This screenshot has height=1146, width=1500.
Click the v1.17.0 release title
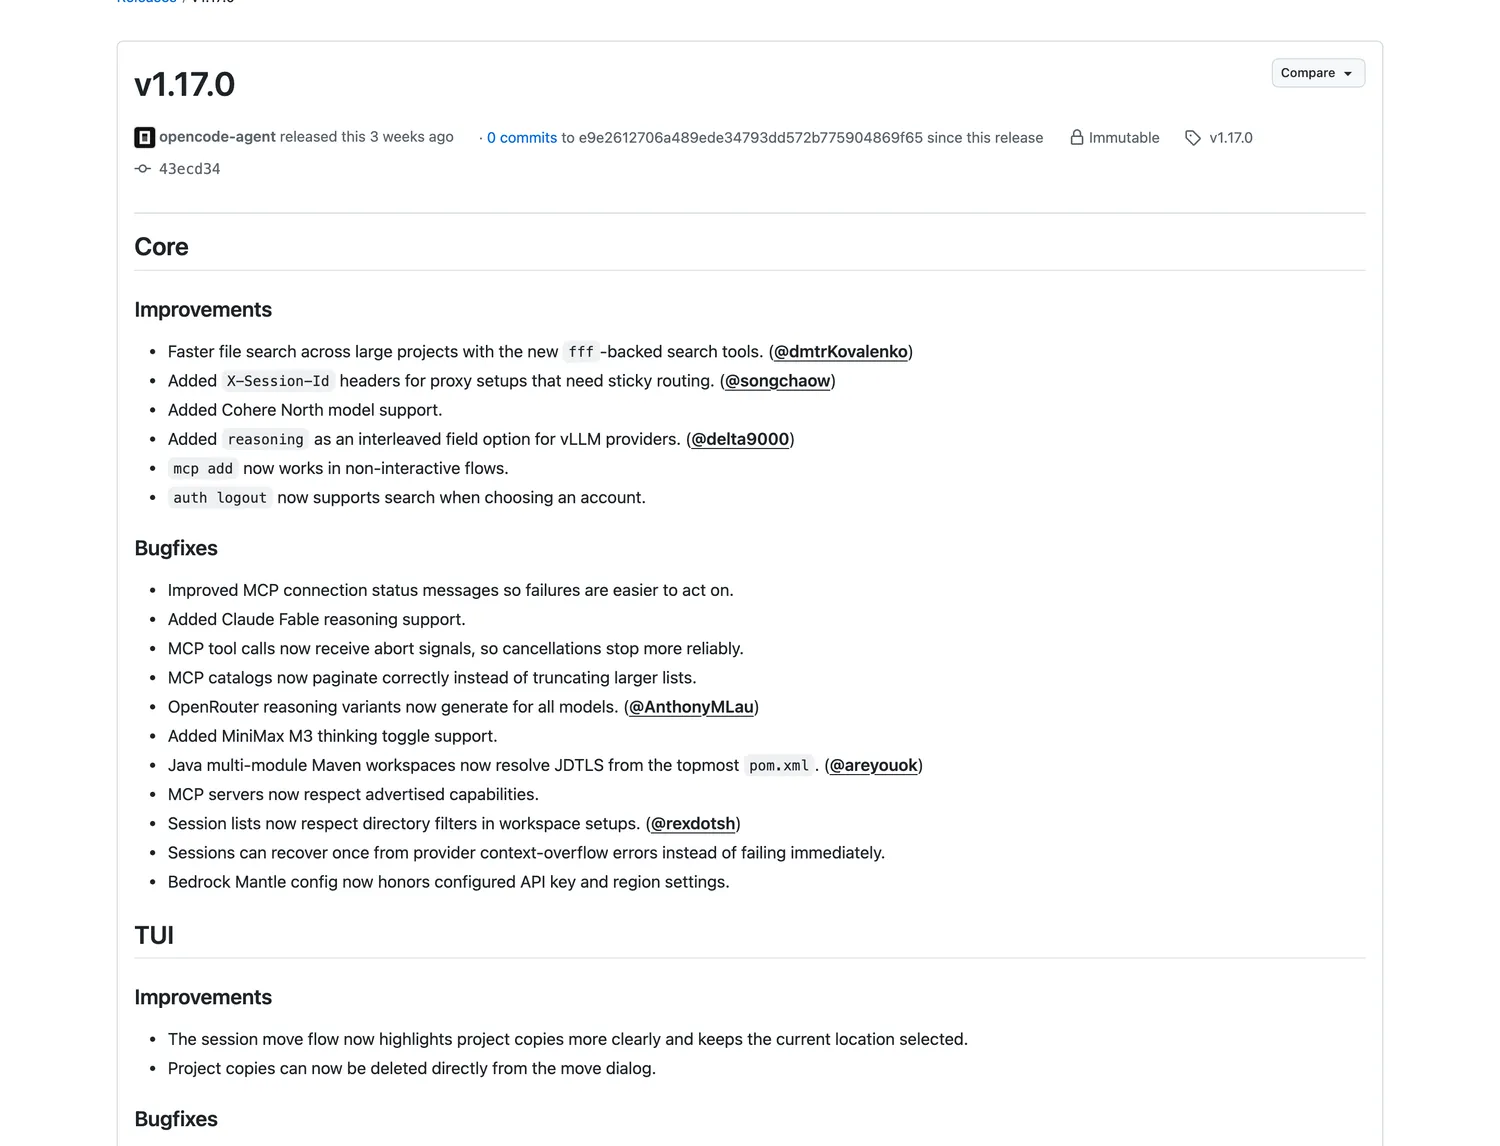click(185, 84)
